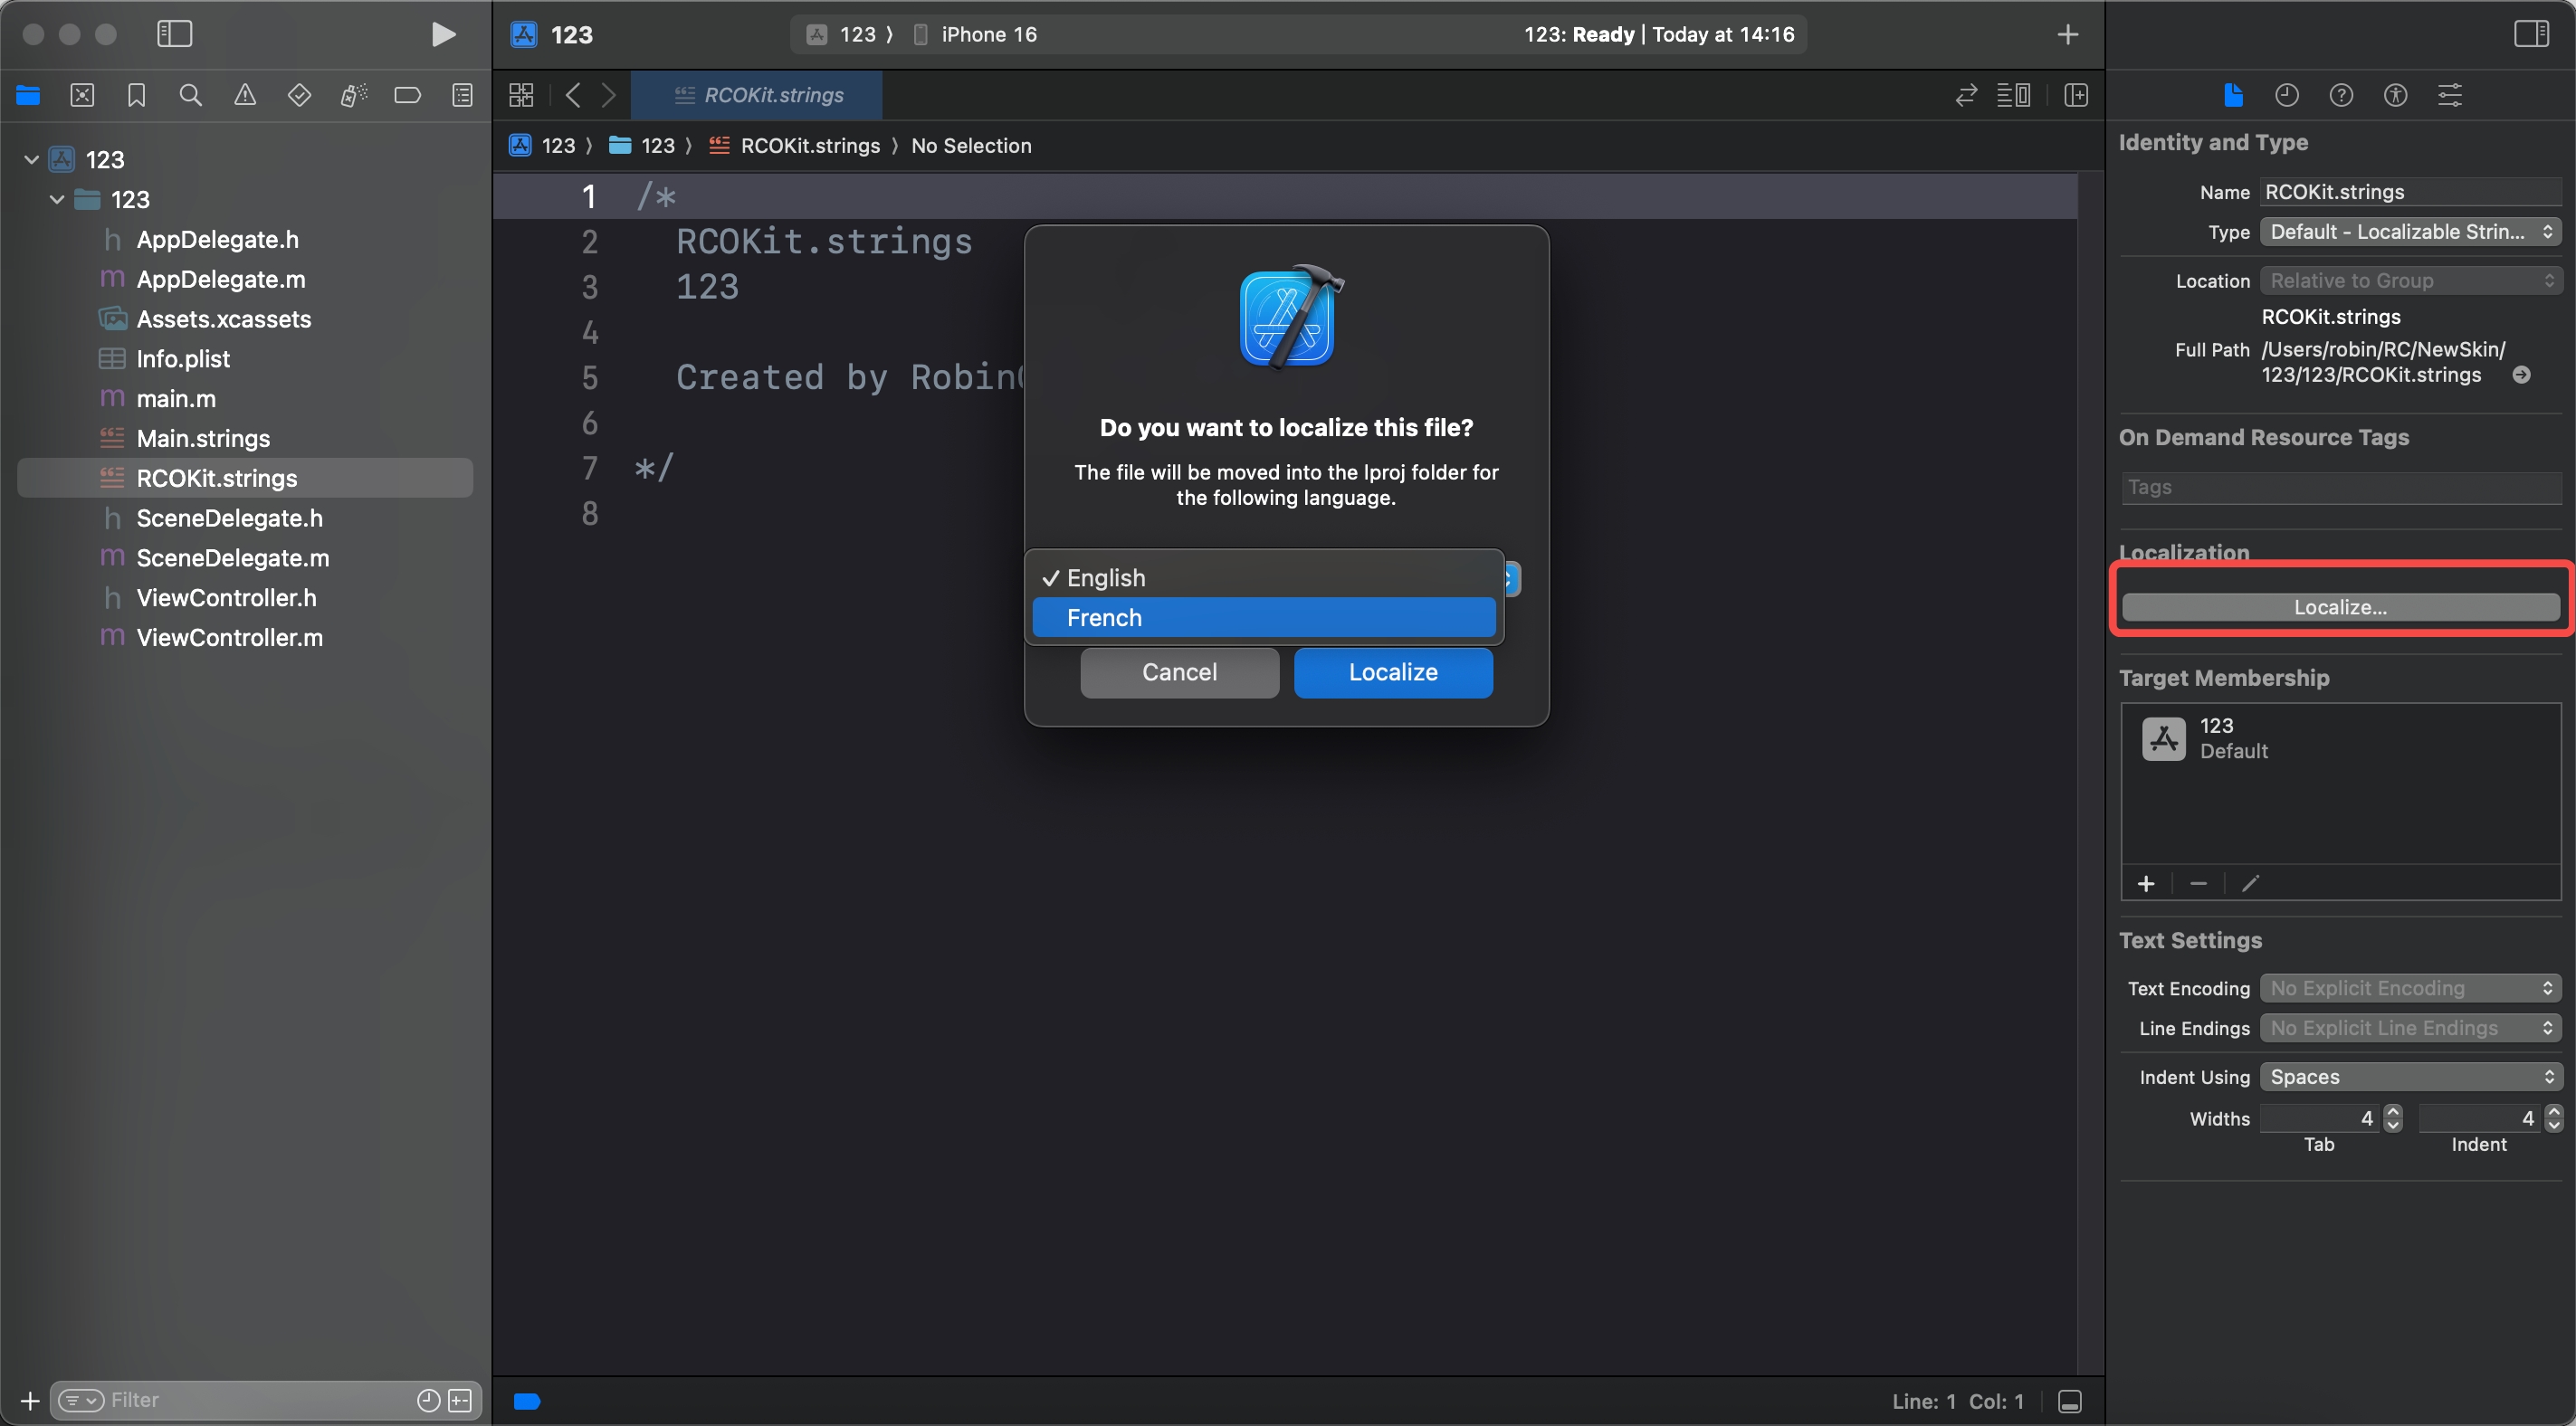Toggle the left navigator sidebar
The image size is (2576, 1426).
click(x=174, y=35)
